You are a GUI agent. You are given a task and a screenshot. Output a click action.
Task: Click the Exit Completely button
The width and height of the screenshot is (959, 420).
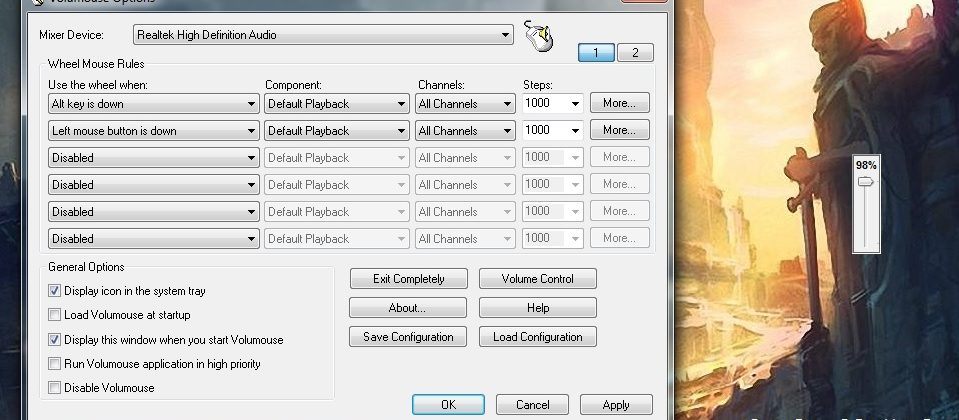click(x=408, y=279)
